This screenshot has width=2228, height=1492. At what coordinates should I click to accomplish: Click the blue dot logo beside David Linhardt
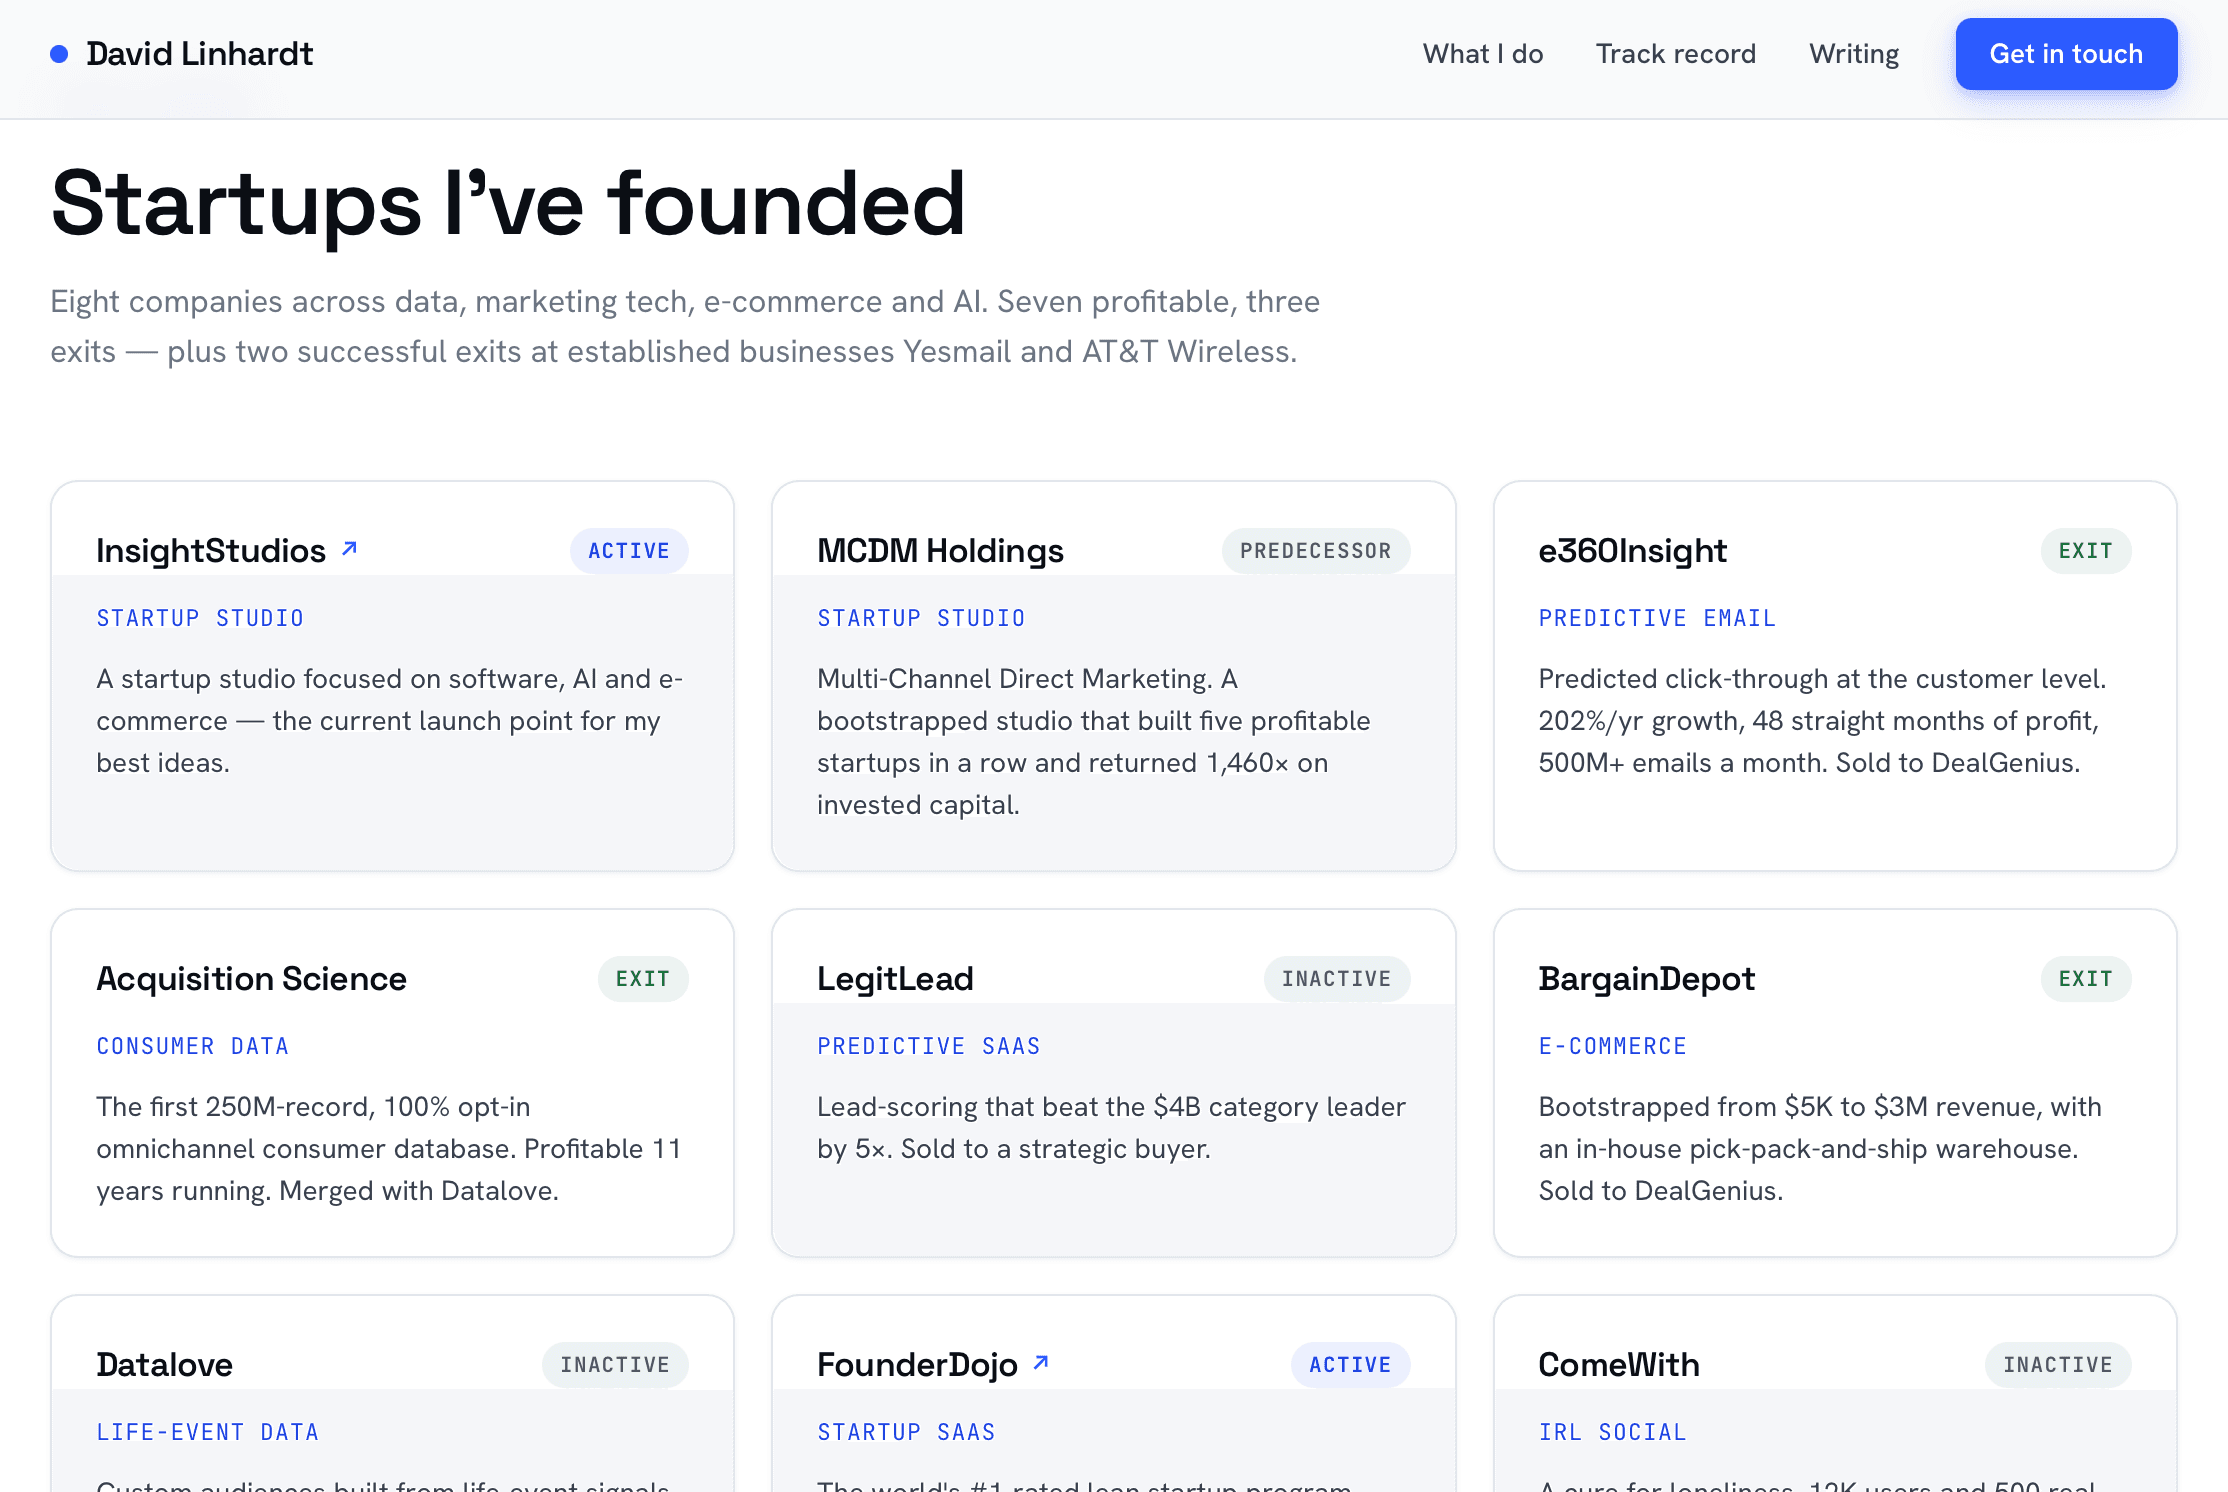59,54
